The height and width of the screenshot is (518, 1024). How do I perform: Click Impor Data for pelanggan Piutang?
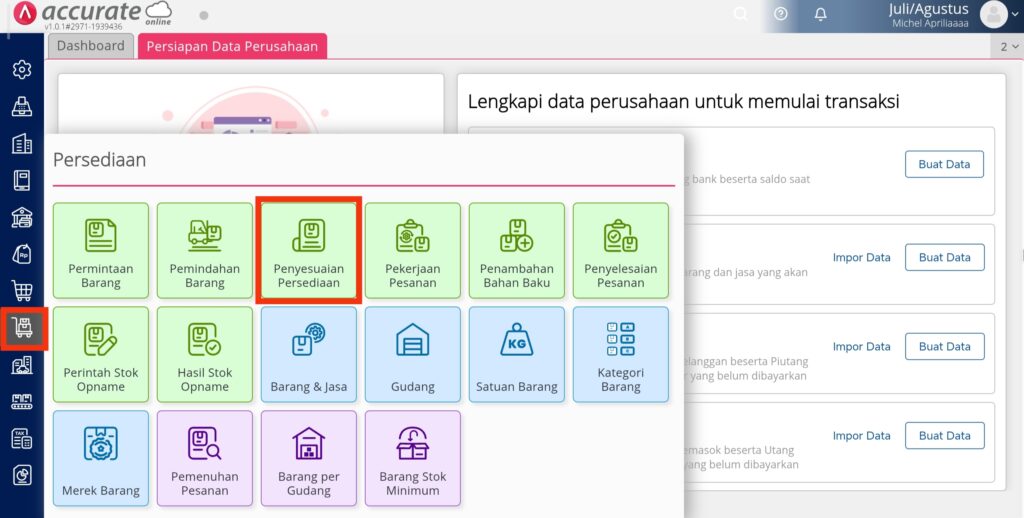pos(861,346)
